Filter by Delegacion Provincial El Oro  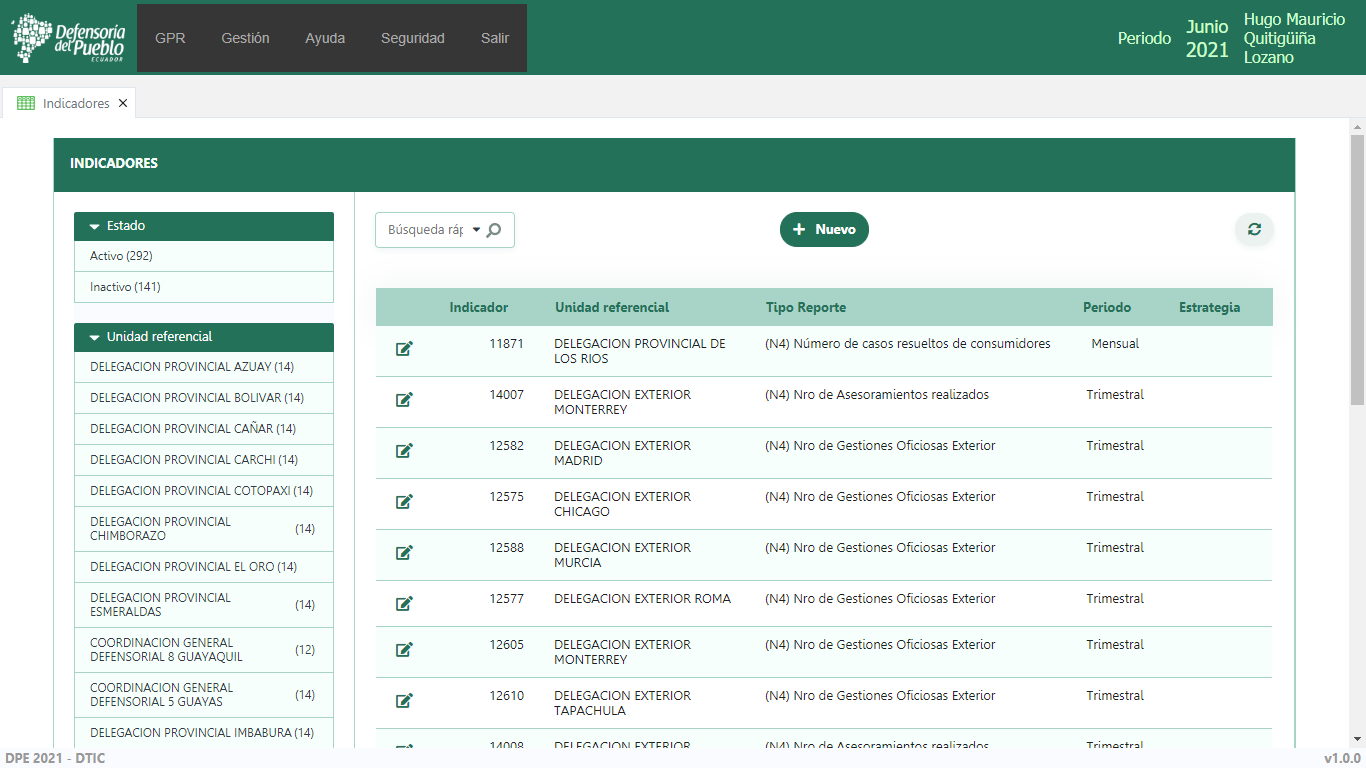pyautogui.click(x=204, y=567)
